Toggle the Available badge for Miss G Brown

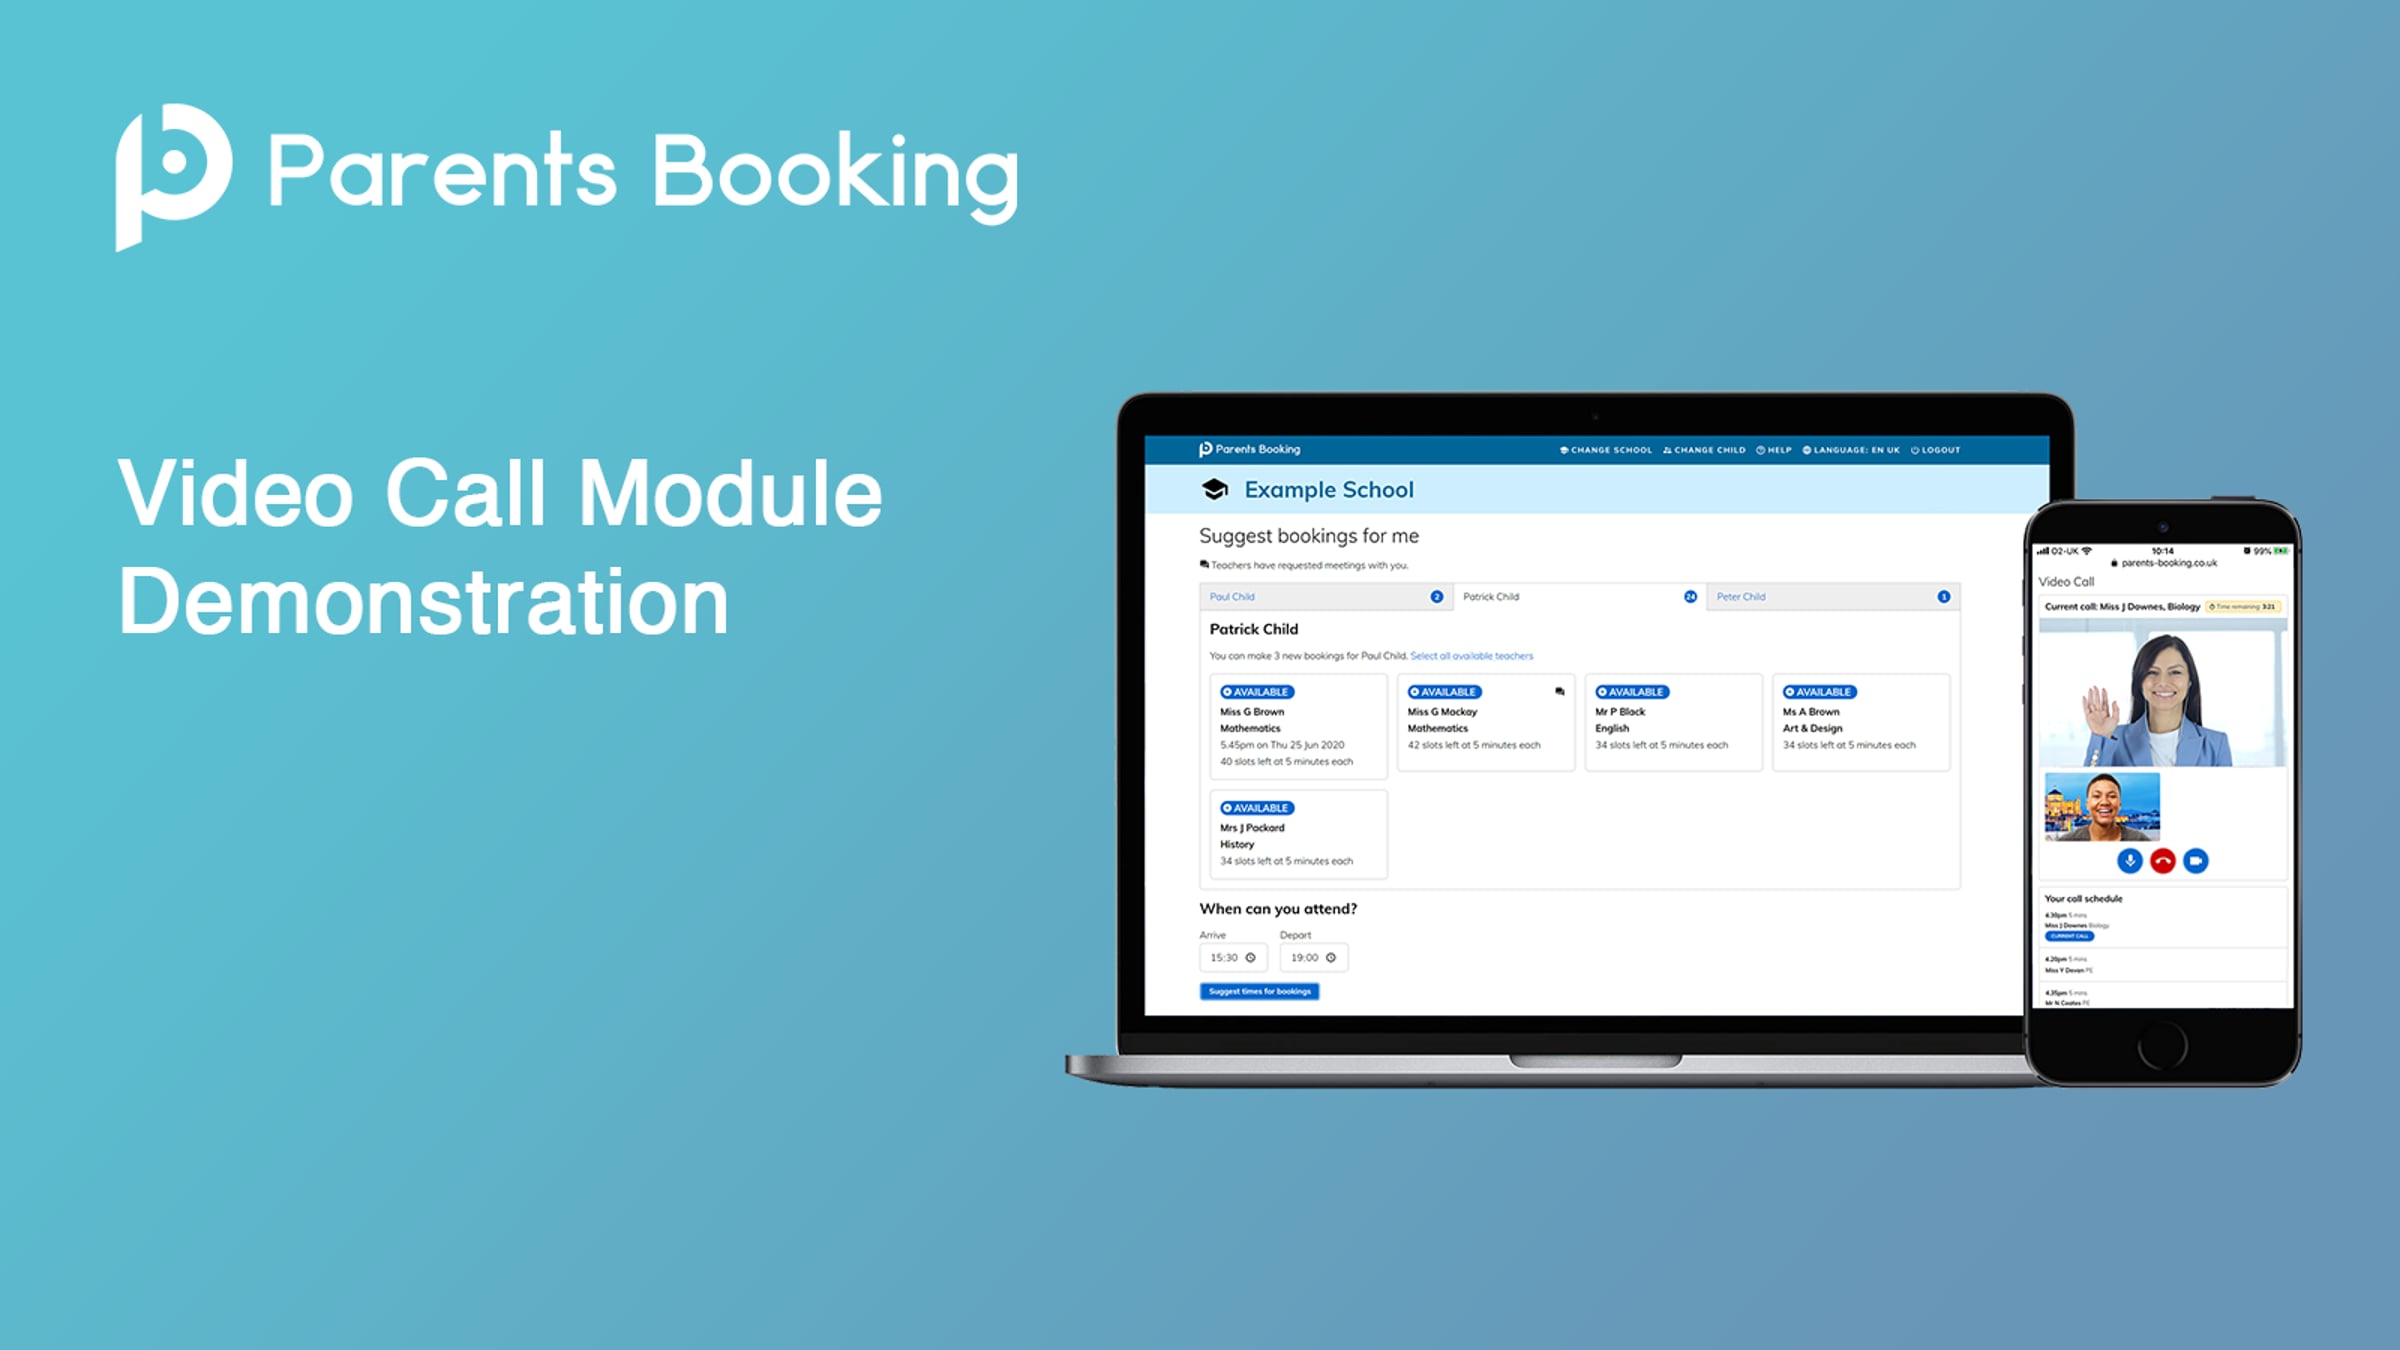tap(1257, 692)
